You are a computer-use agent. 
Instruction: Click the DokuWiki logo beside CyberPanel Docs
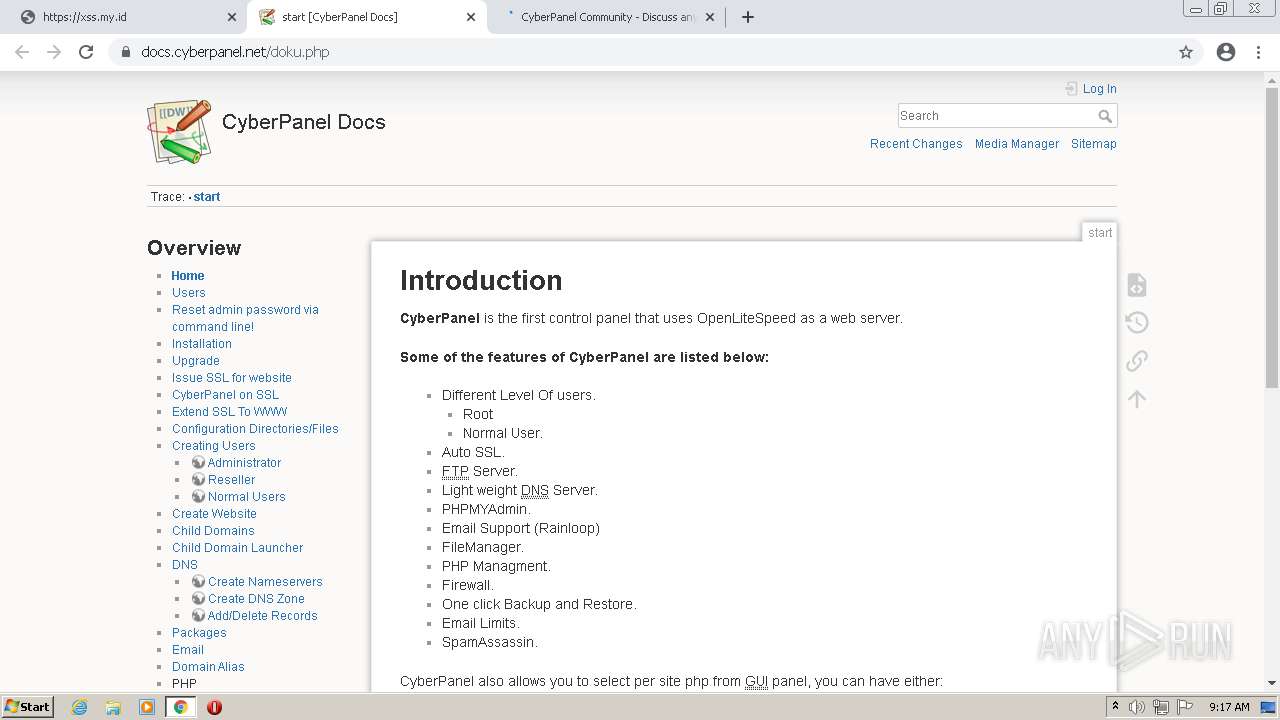click(x=180, y=131)
